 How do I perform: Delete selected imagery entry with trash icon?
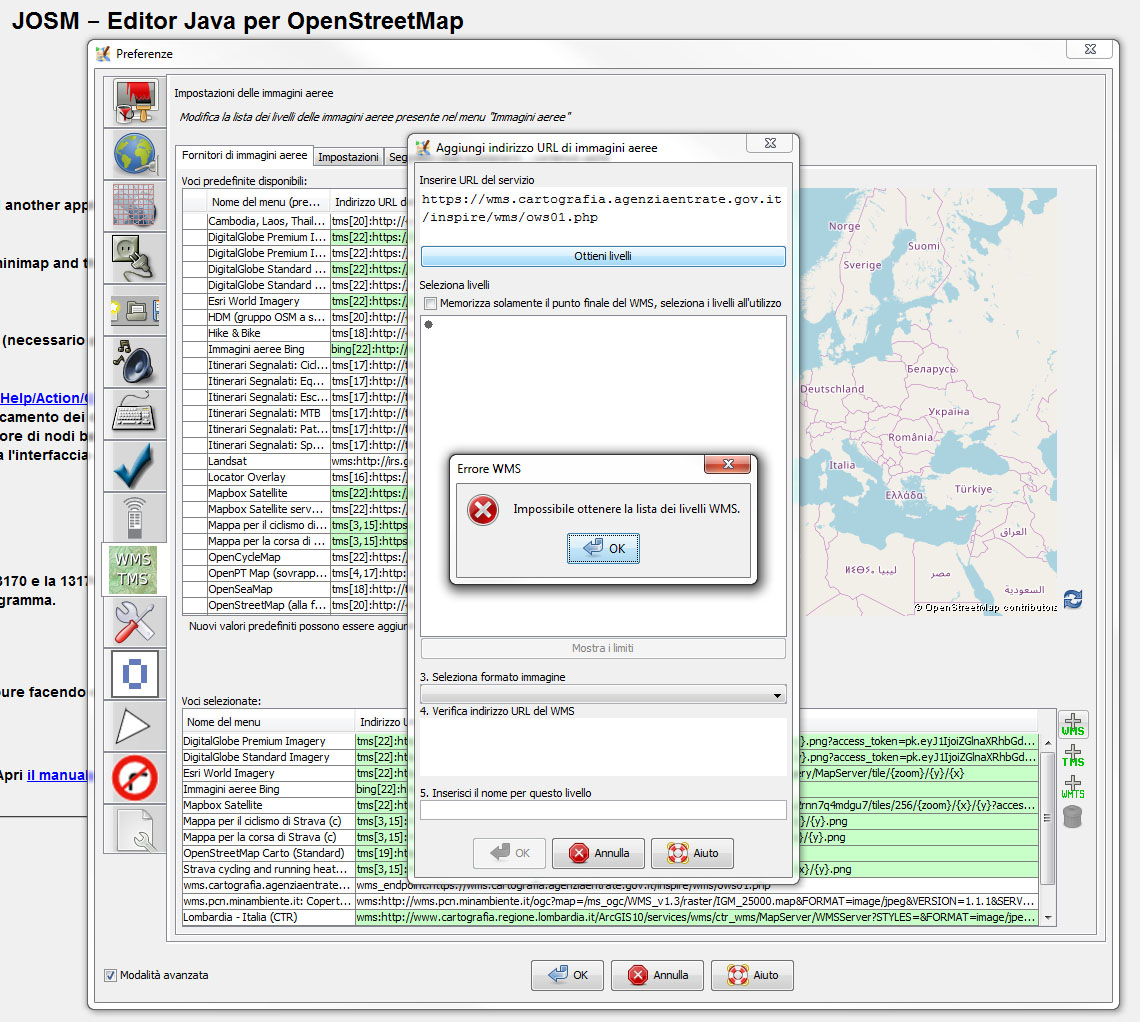(x=1072, y=817)
